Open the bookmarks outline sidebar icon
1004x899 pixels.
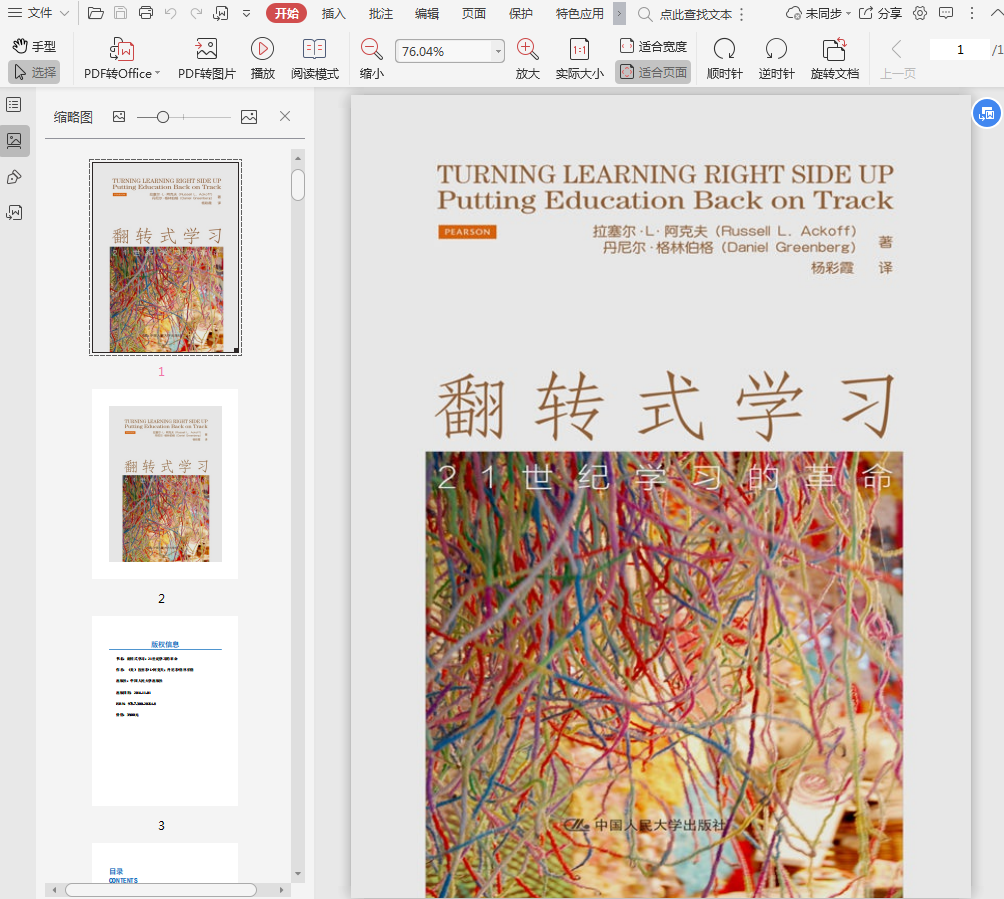14,105
